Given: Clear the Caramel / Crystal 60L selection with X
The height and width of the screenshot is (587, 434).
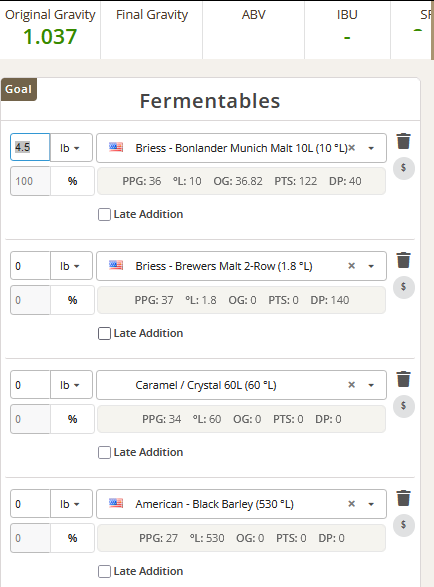Looking at the screenshot, I should pos(351,385).
